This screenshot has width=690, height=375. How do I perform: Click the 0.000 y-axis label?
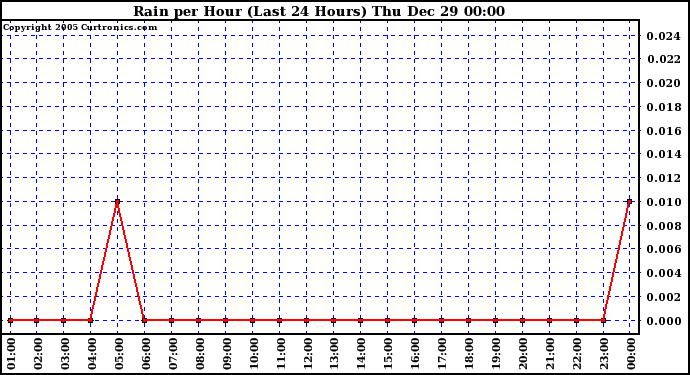663,321
